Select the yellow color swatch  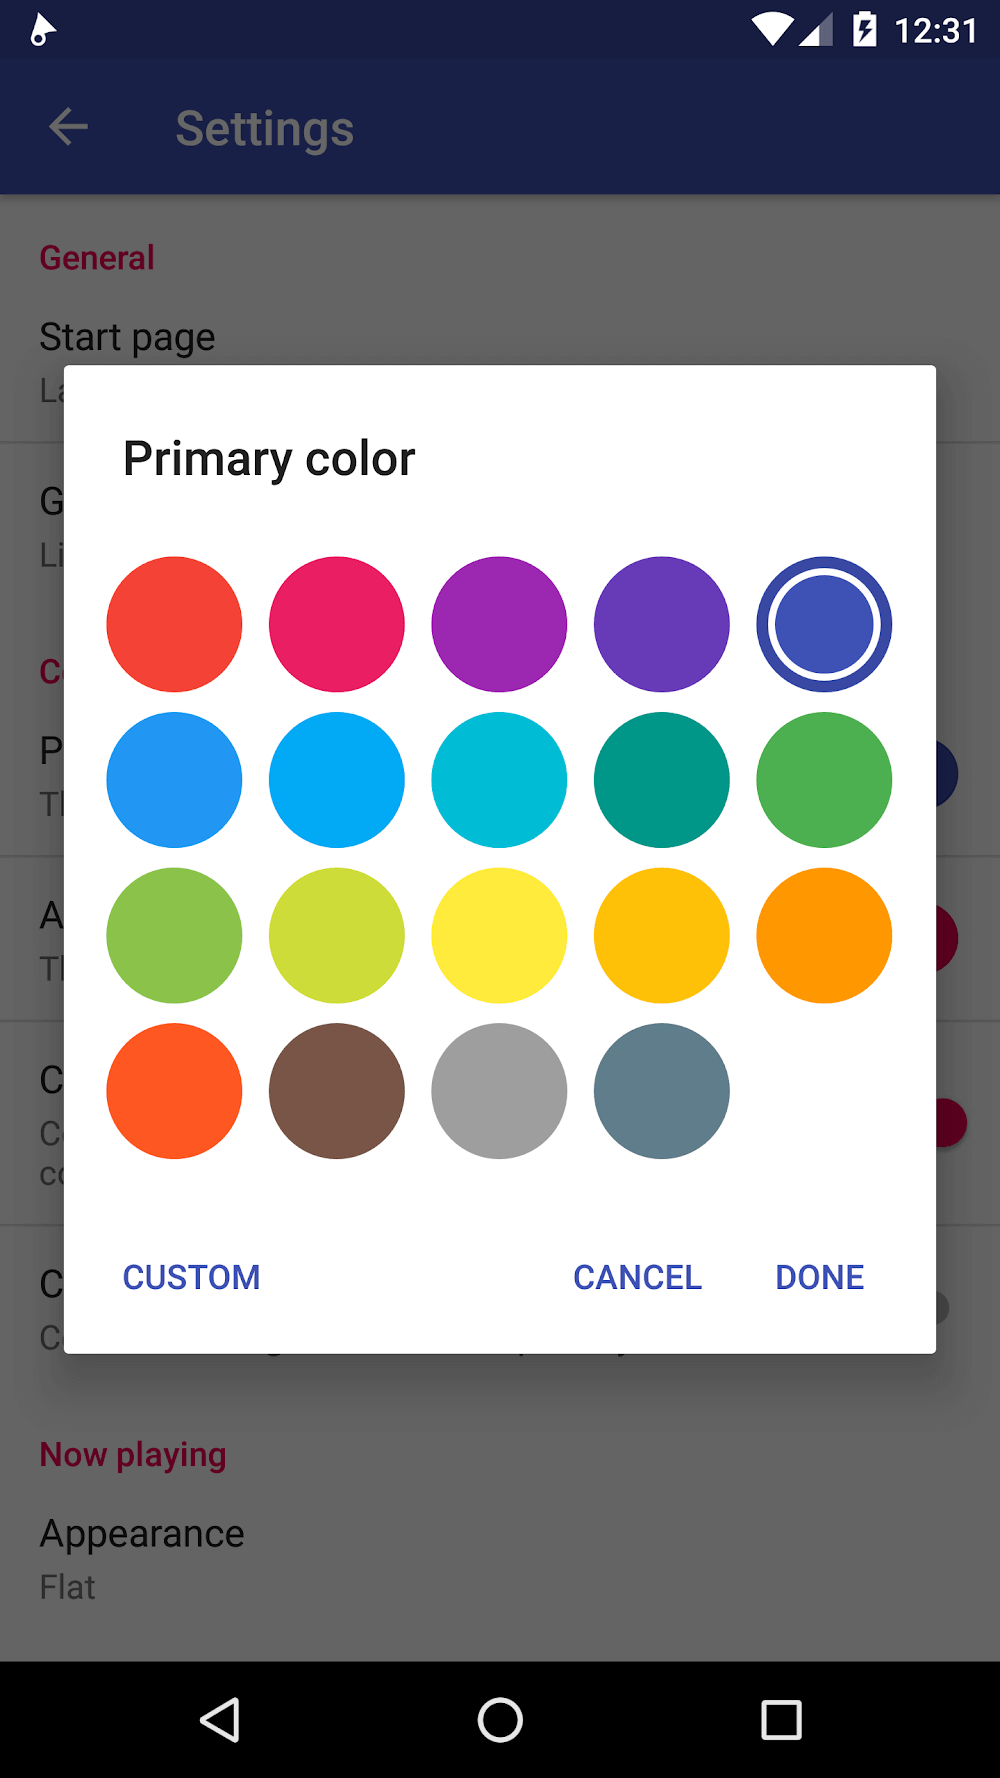(499, 935)
